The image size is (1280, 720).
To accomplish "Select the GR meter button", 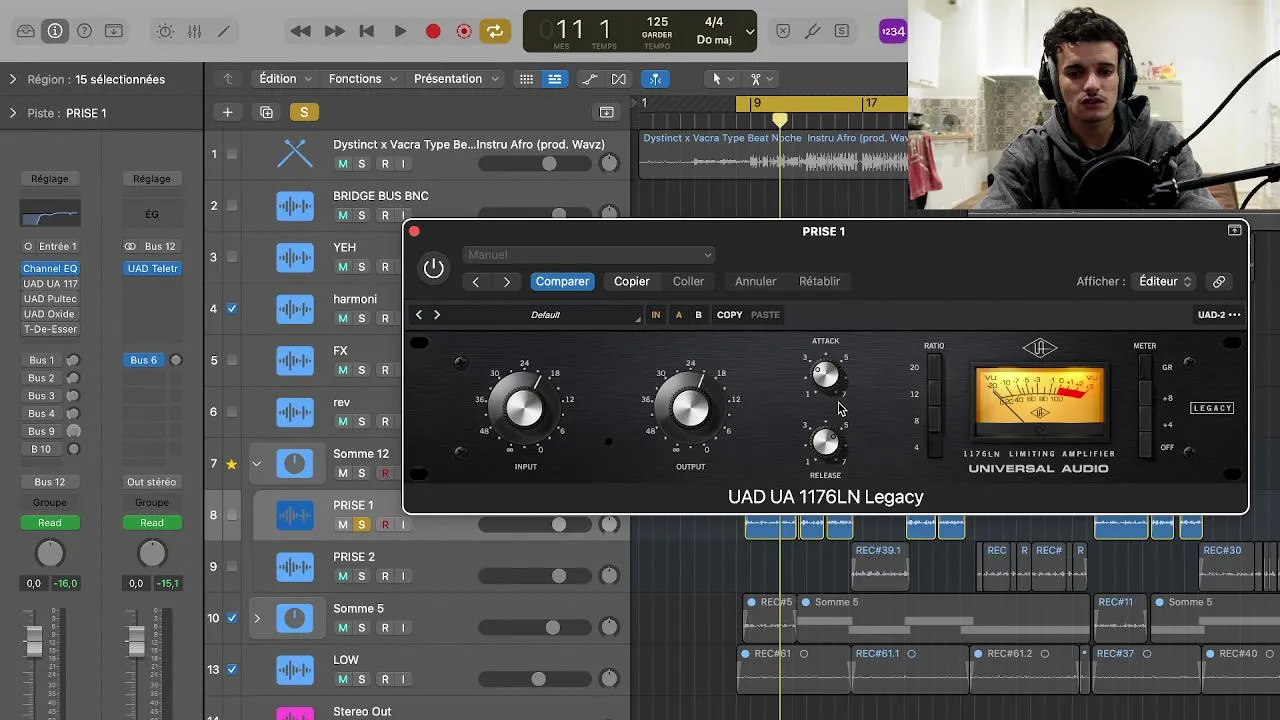I will (1145, 368).
